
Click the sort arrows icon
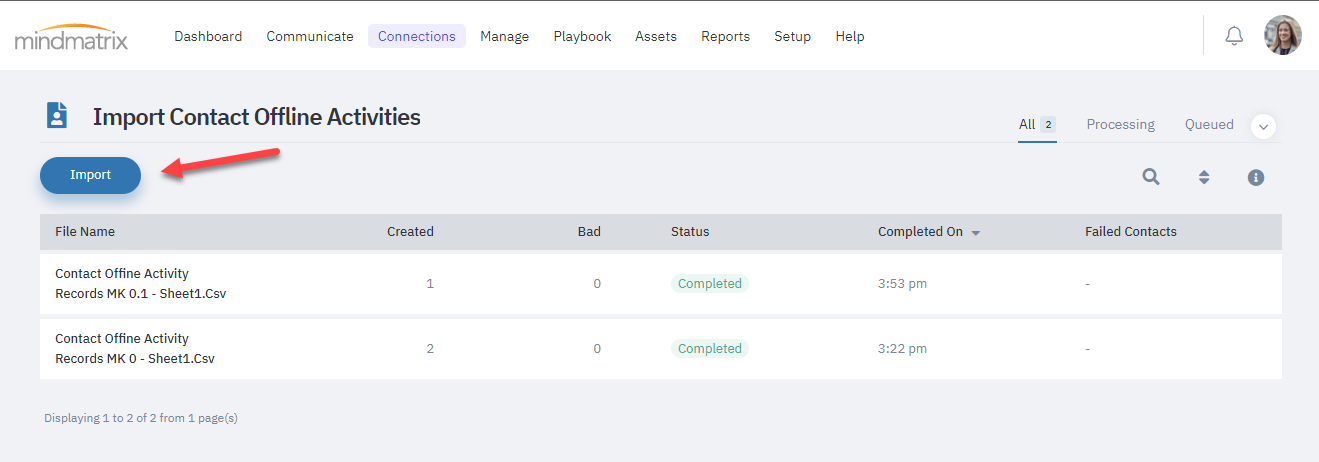[1204, 177]
